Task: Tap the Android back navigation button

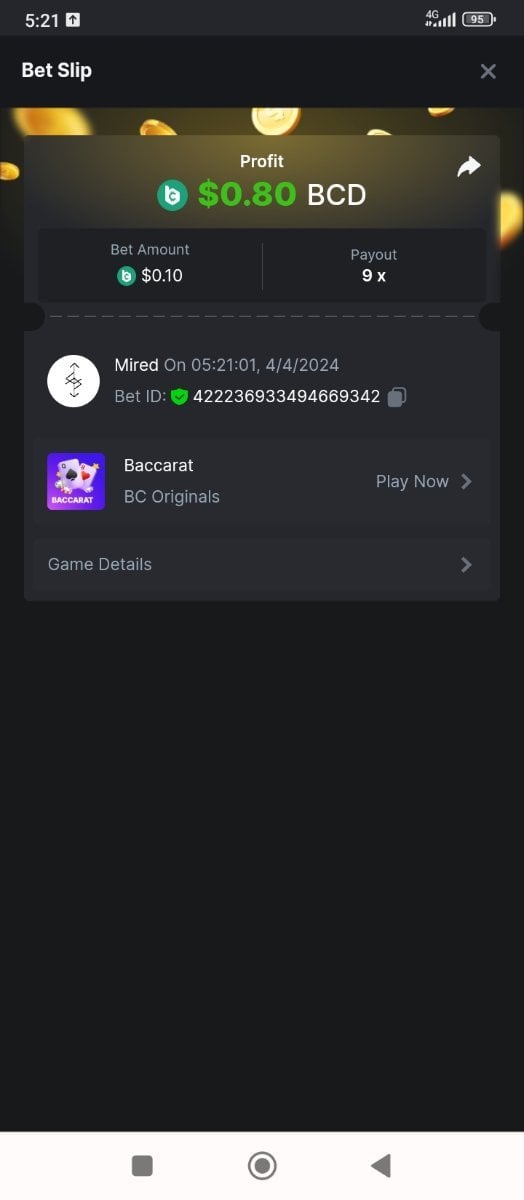Action: click(x=380, y=1165)
